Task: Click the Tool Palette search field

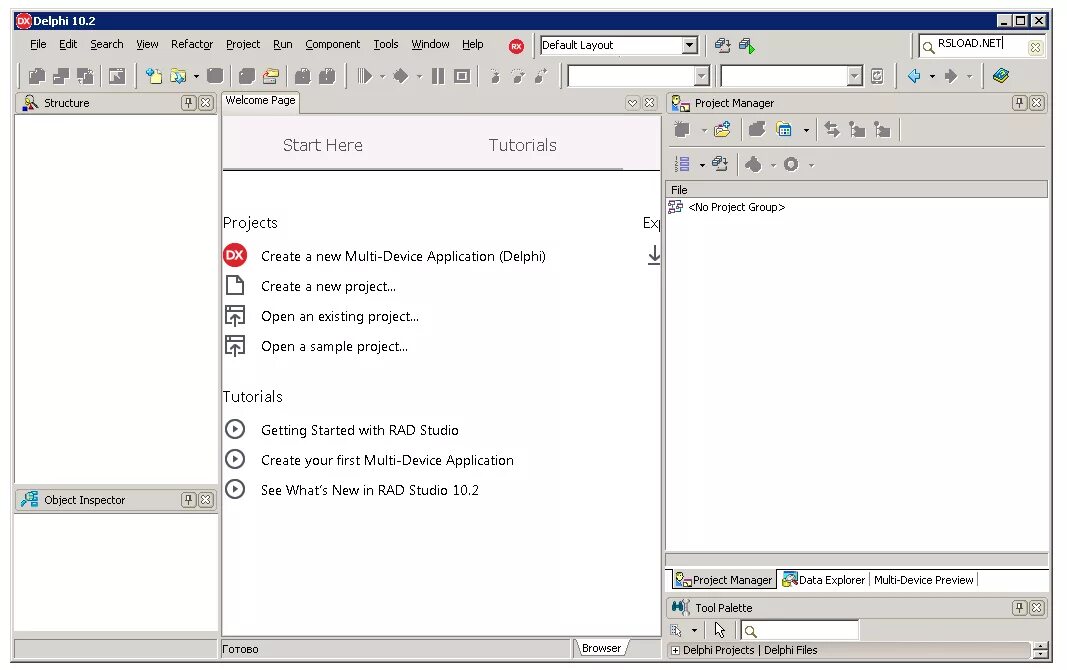Action: pos(800,631)
